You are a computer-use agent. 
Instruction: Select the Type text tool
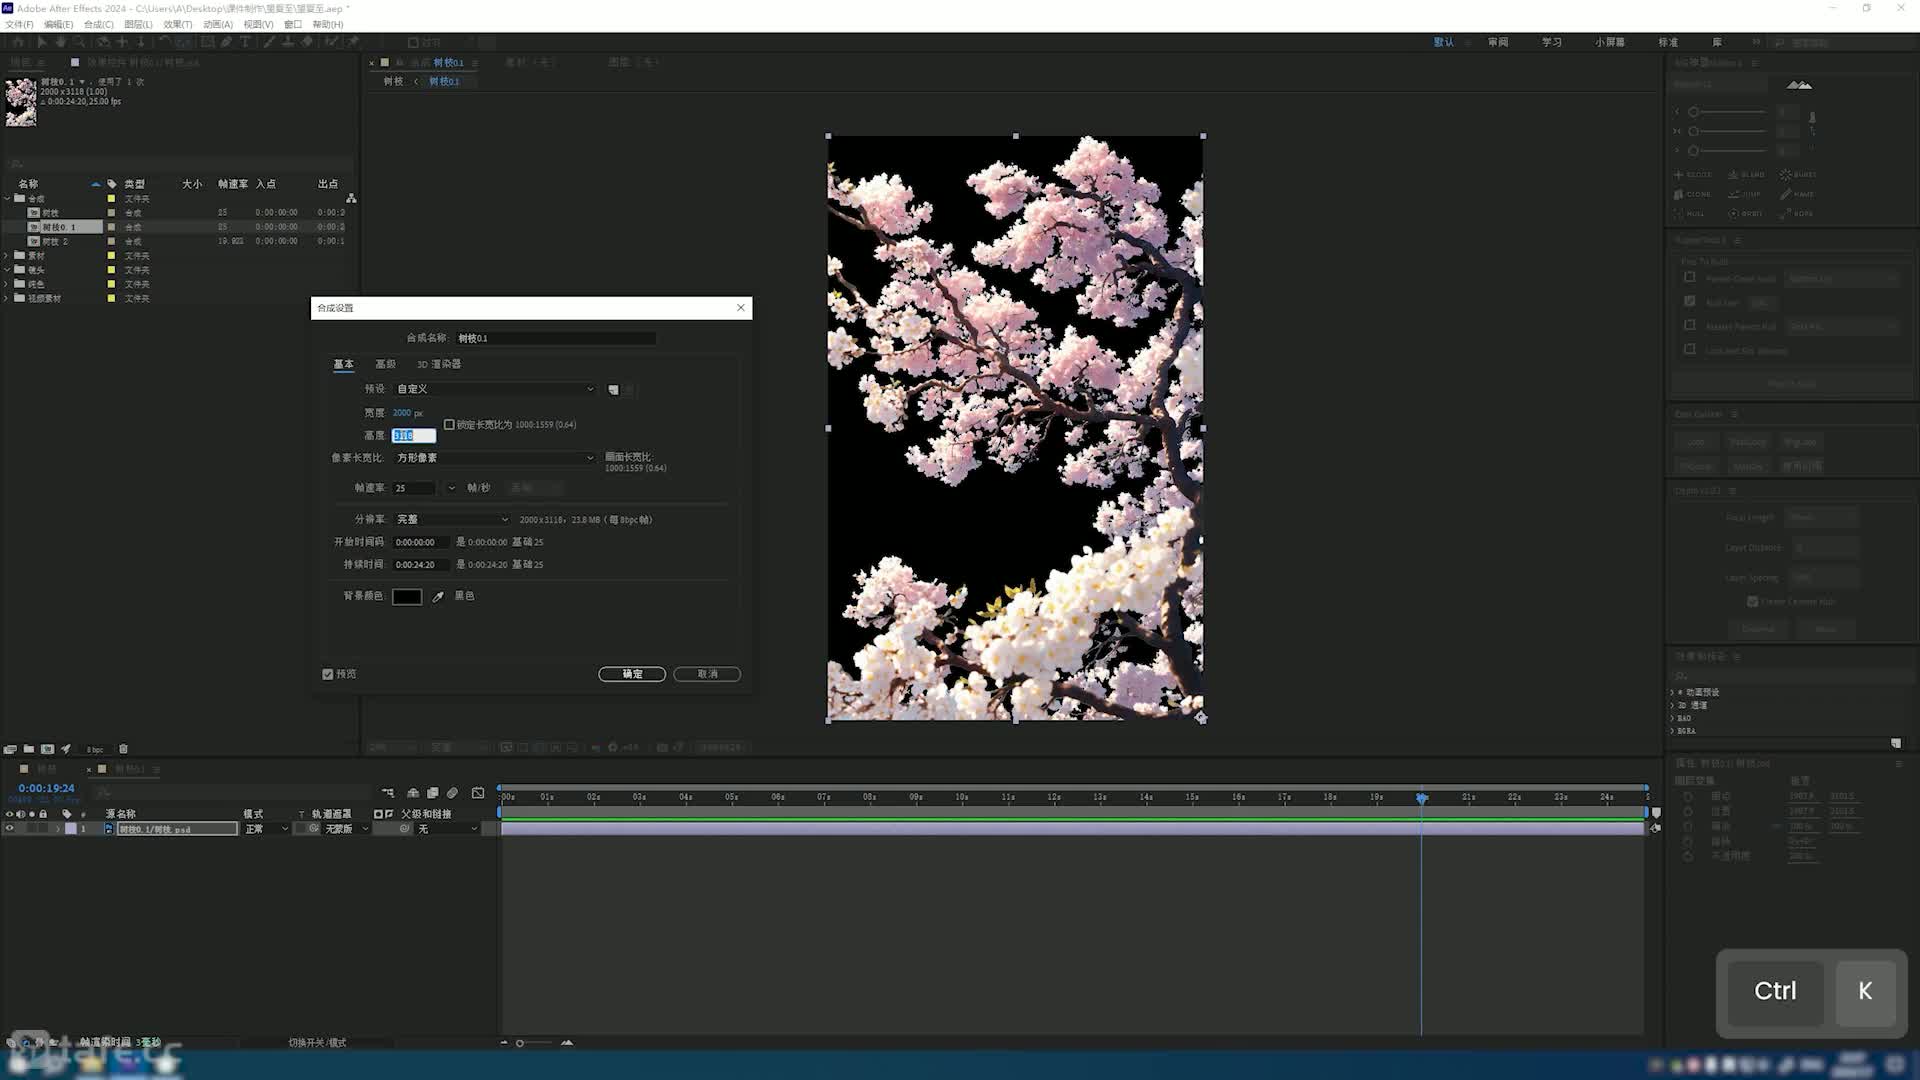click(x=245, y=42)
